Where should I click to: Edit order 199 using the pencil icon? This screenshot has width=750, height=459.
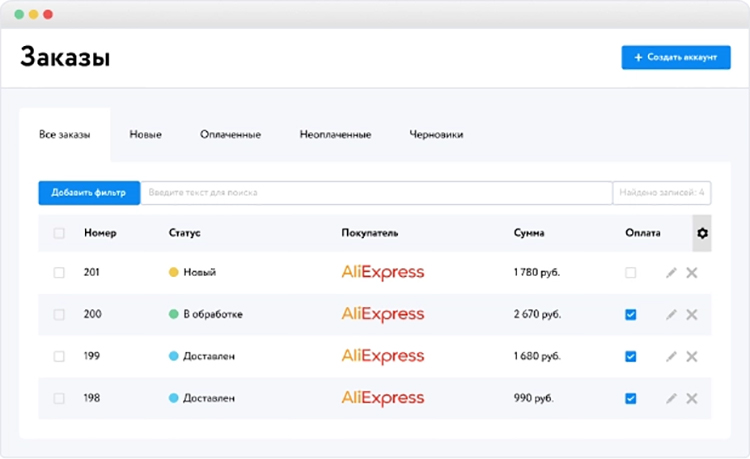[671, 356]
